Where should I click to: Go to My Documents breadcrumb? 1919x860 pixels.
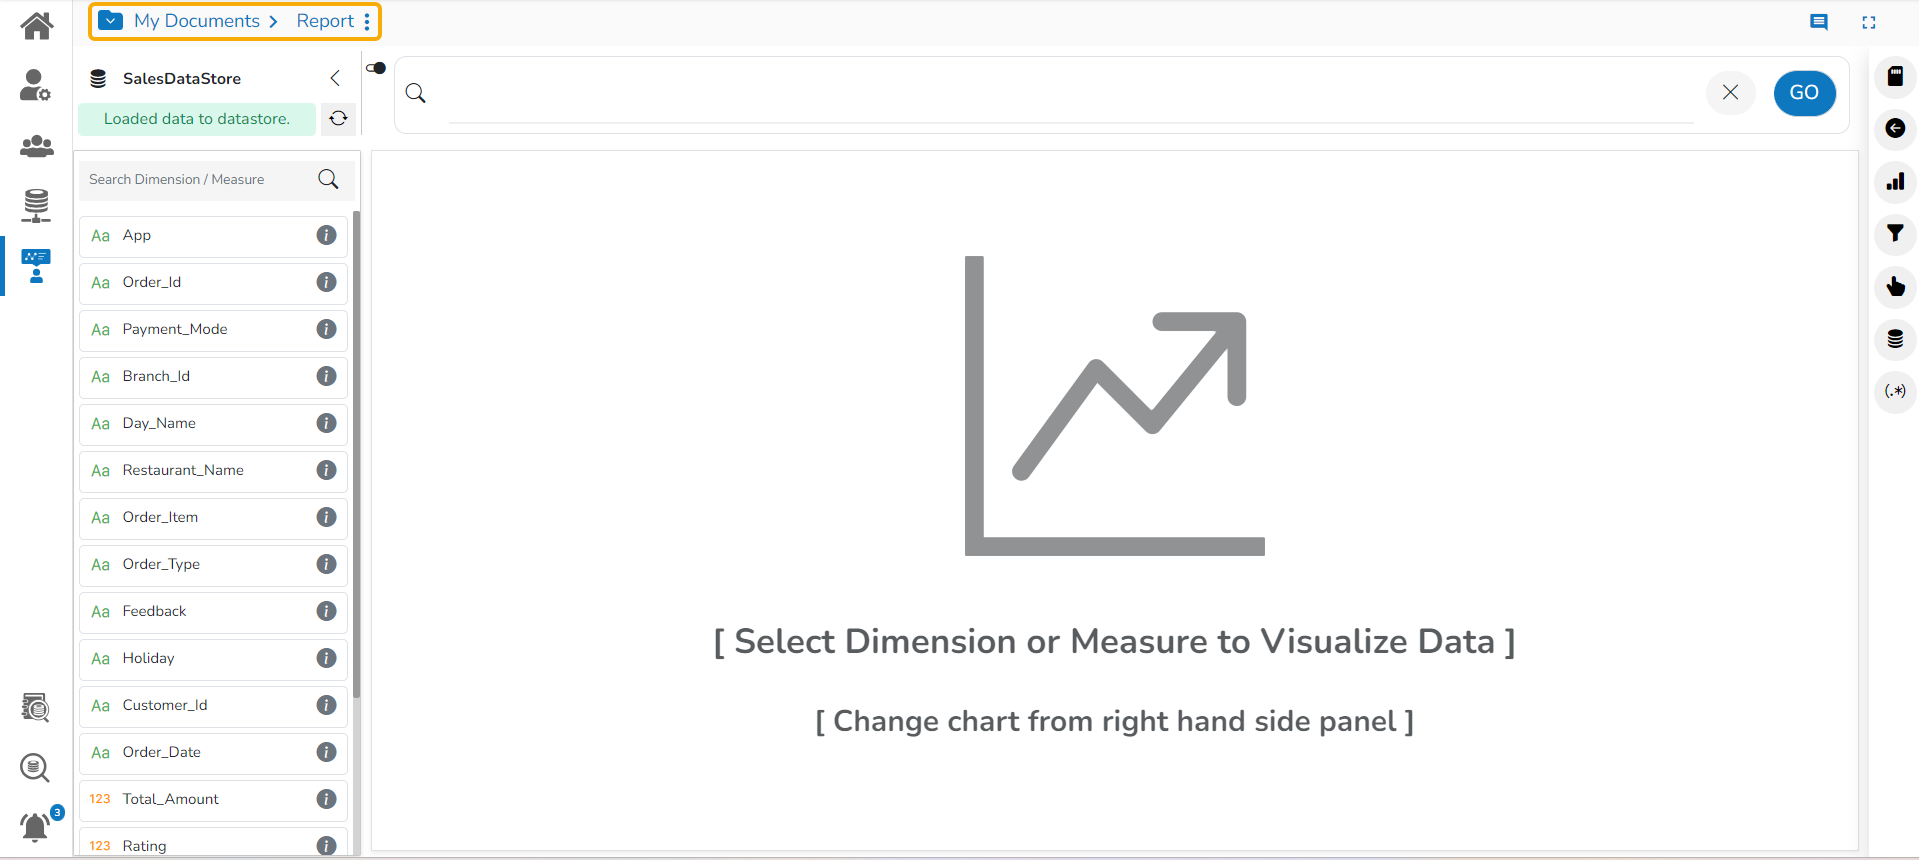click(x=197, y=21)
